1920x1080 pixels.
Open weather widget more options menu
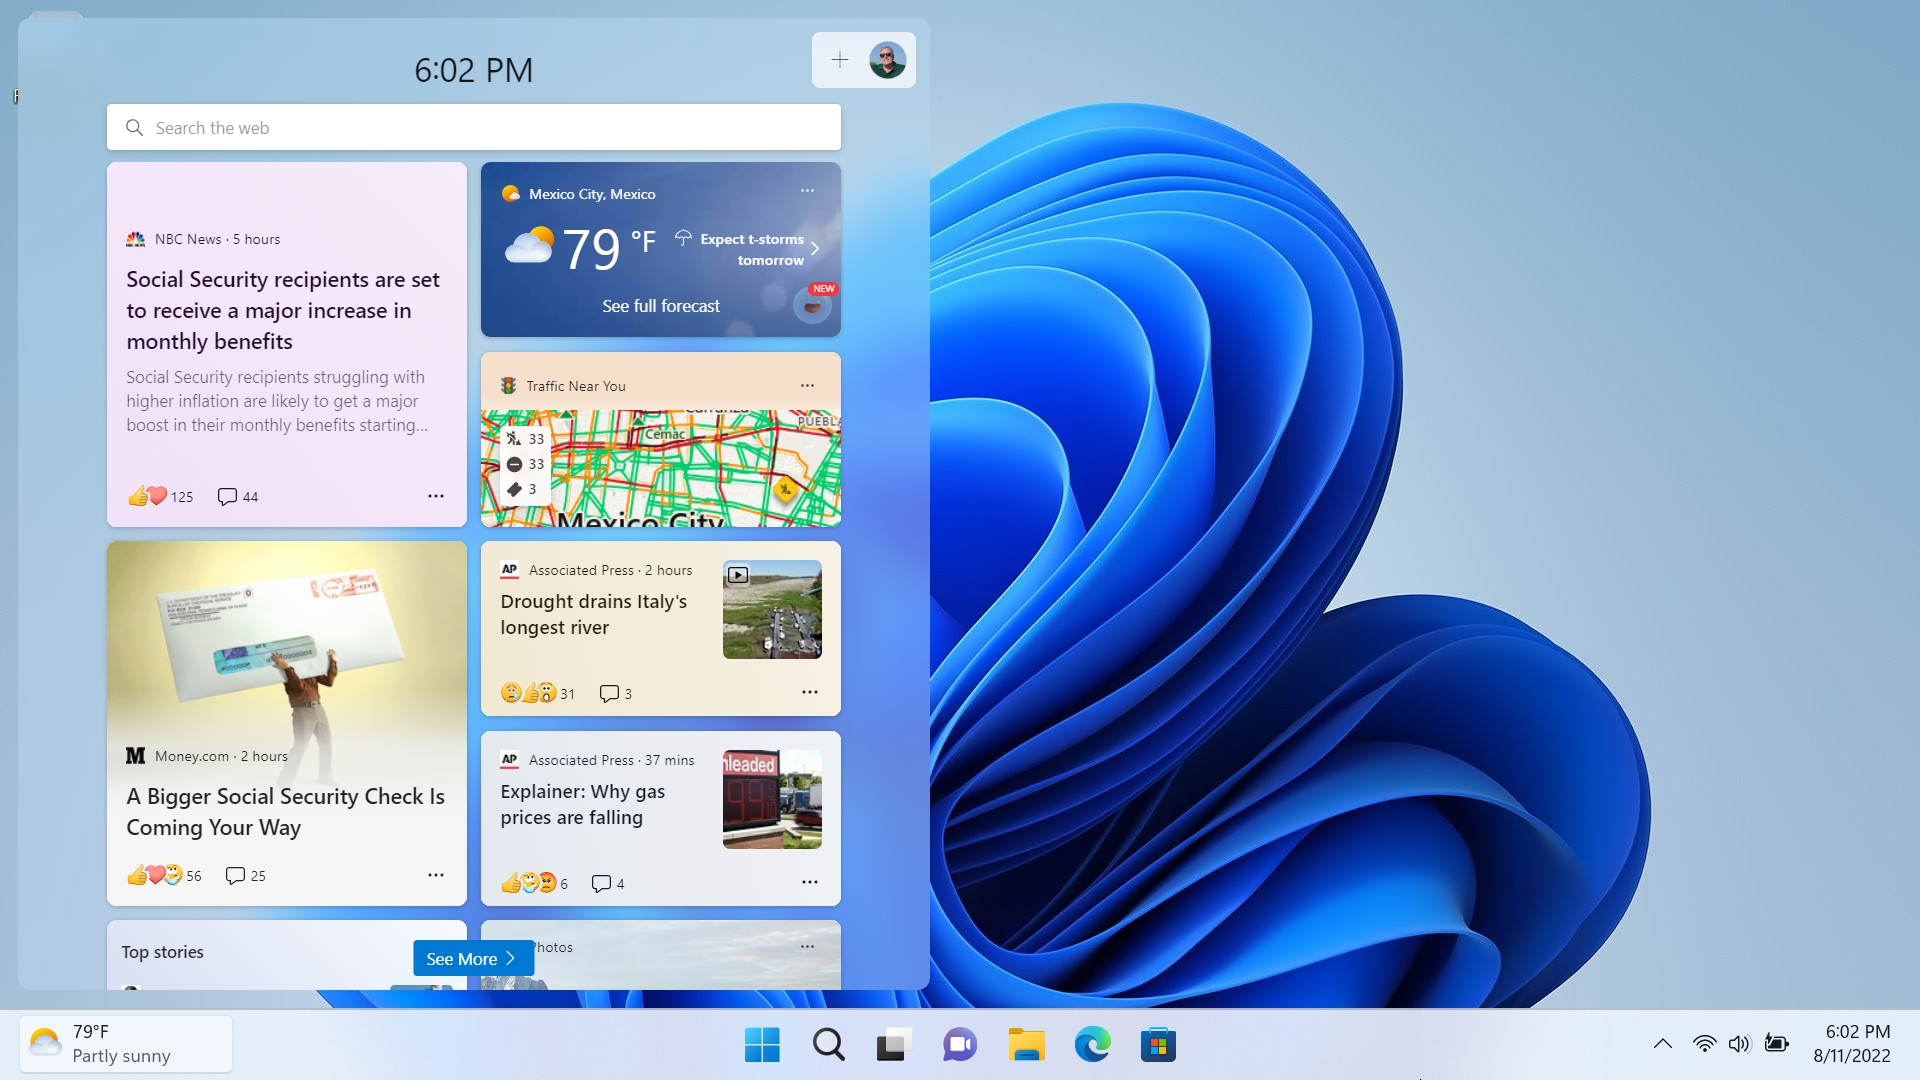tap(807, 191)
